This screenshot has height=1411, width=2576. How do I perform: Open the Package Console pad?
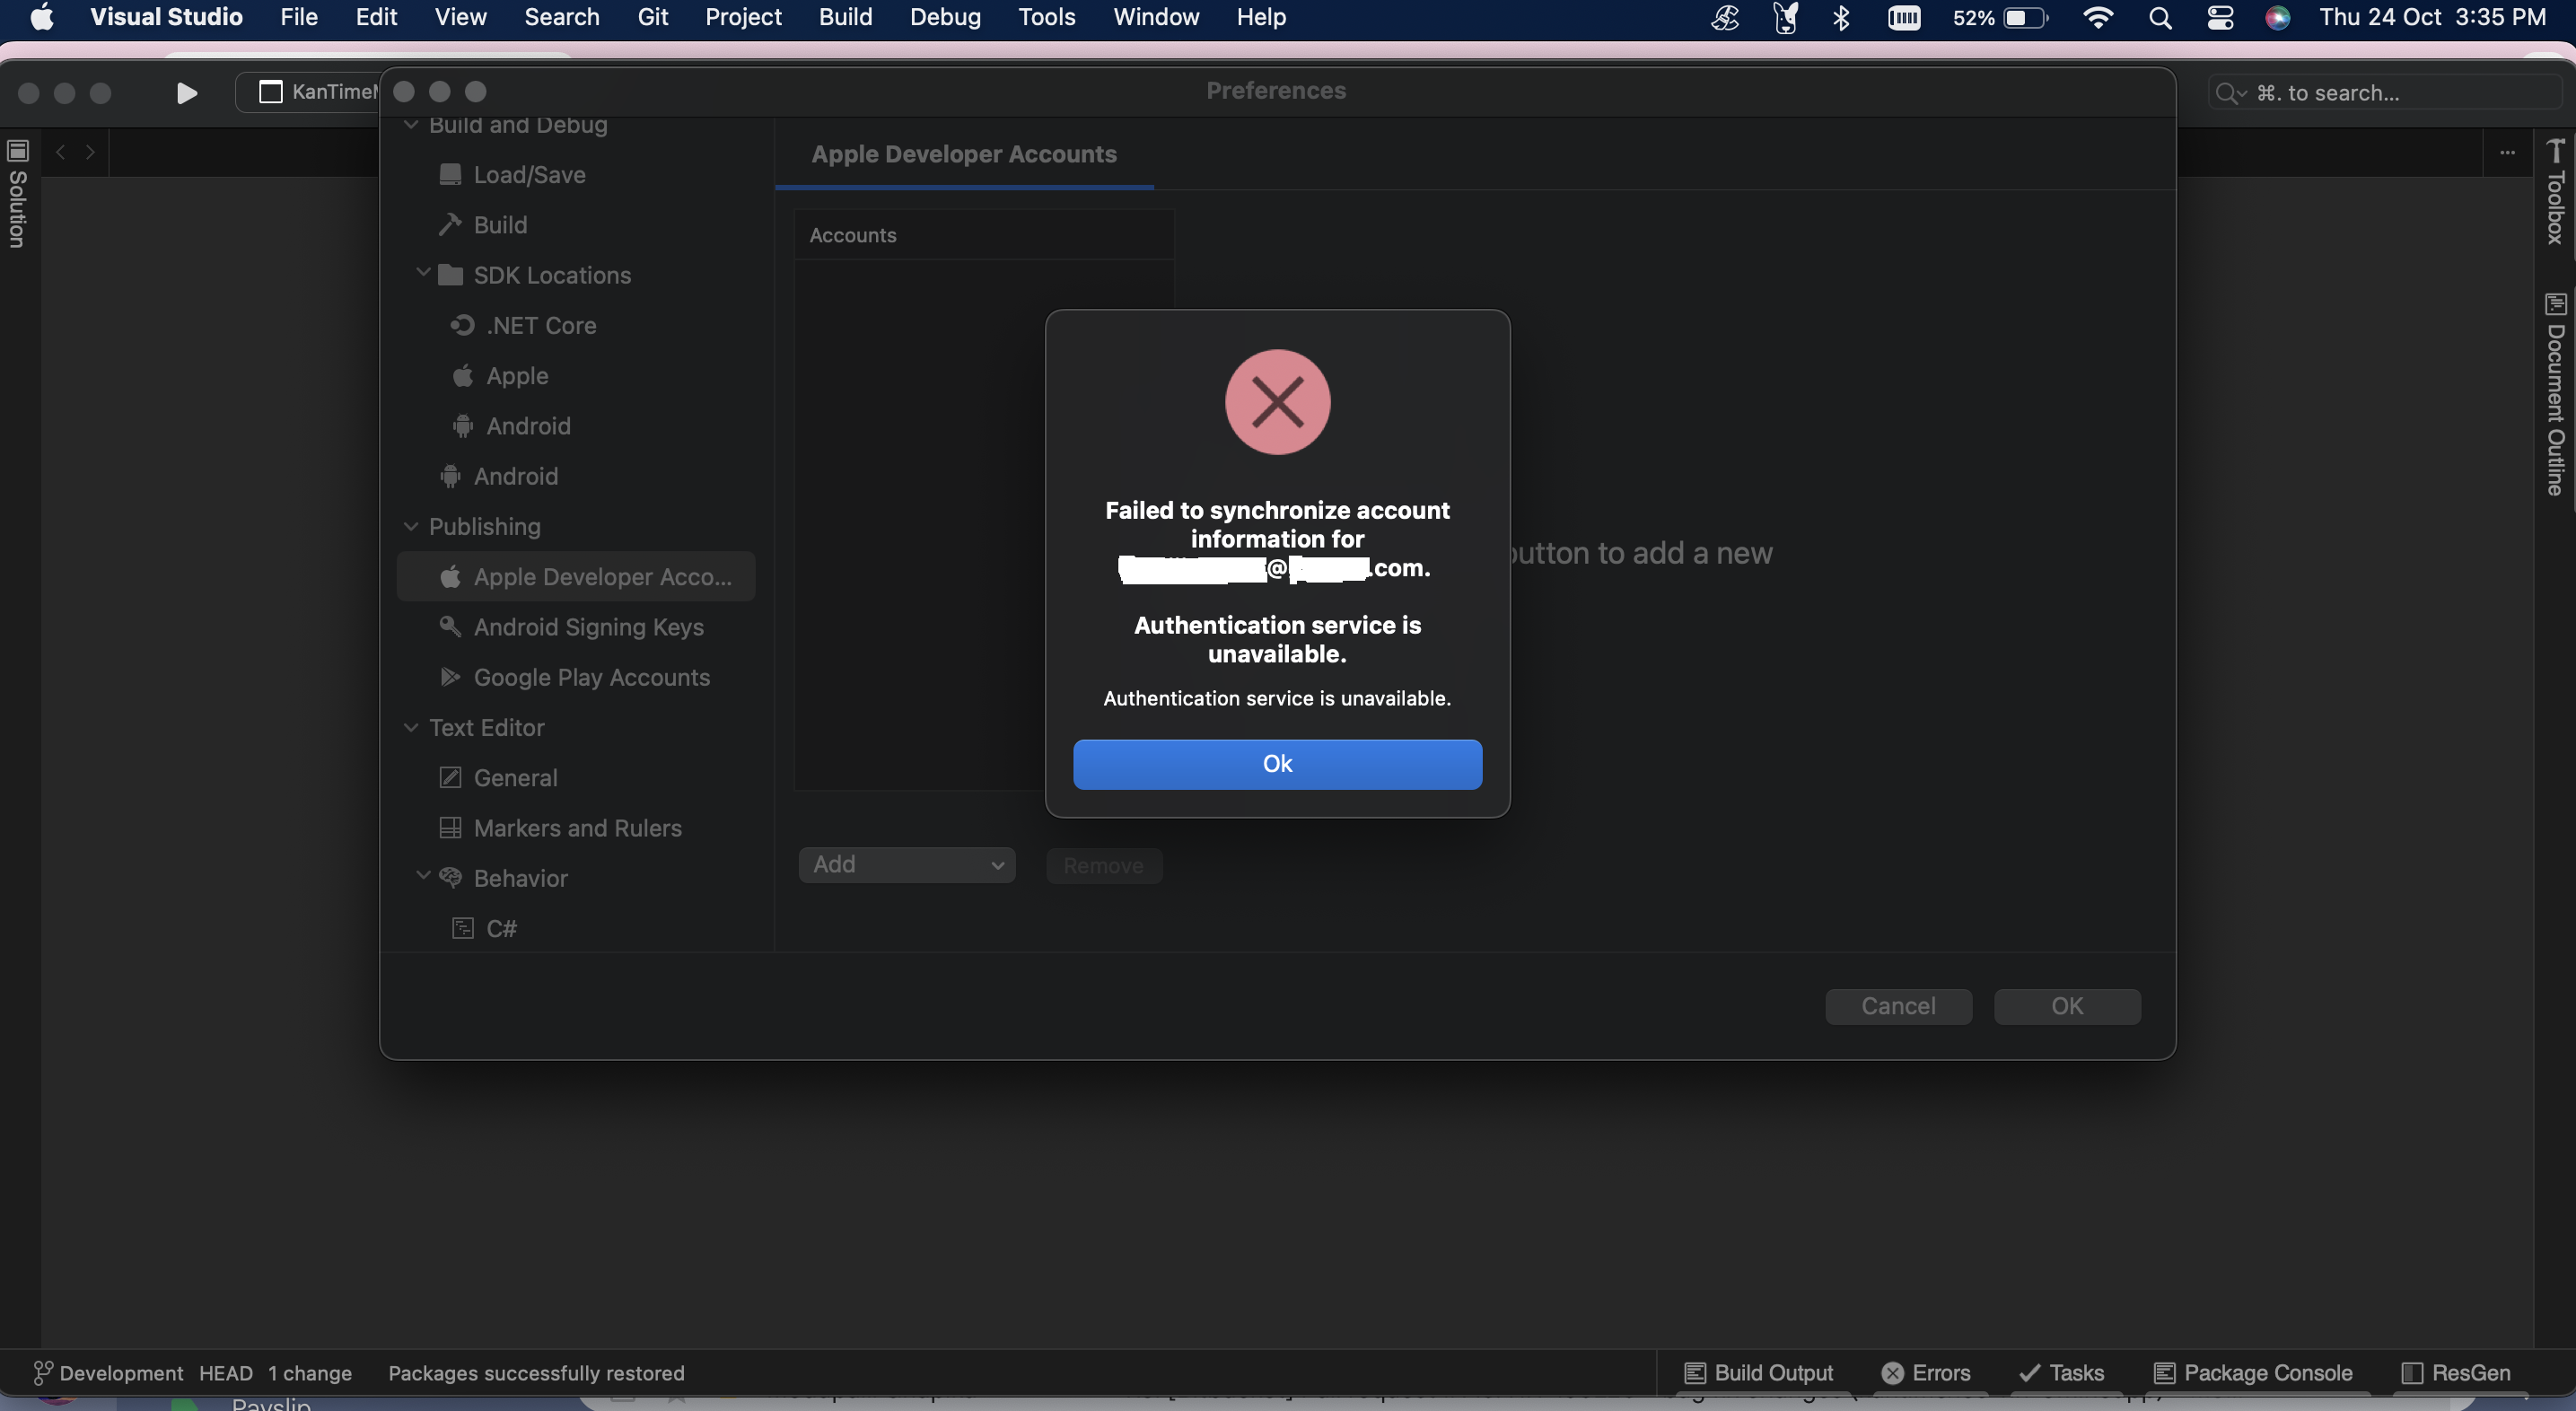(2253, 1373)
